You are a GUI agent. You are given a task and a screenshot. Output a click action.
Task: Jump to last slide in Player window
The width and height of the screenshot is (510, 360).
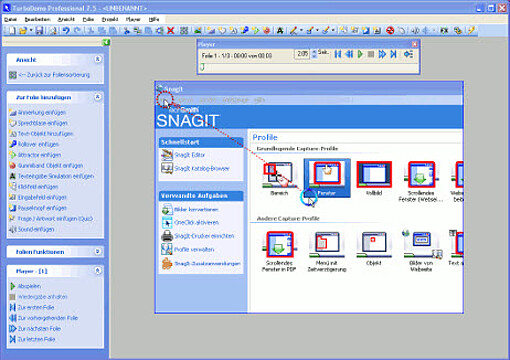coord(393,54)
